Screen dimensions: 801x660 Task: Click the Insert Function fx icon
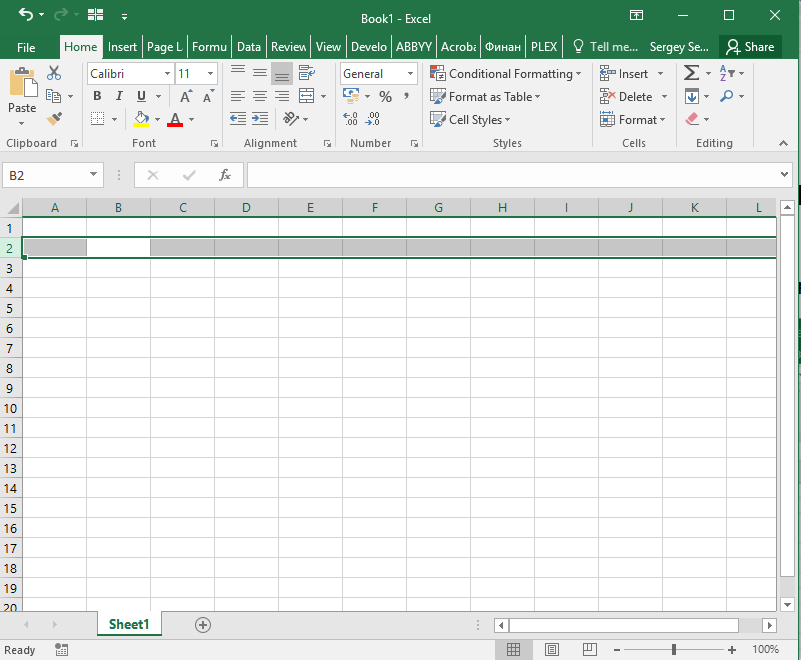click(x=225, y=175)
